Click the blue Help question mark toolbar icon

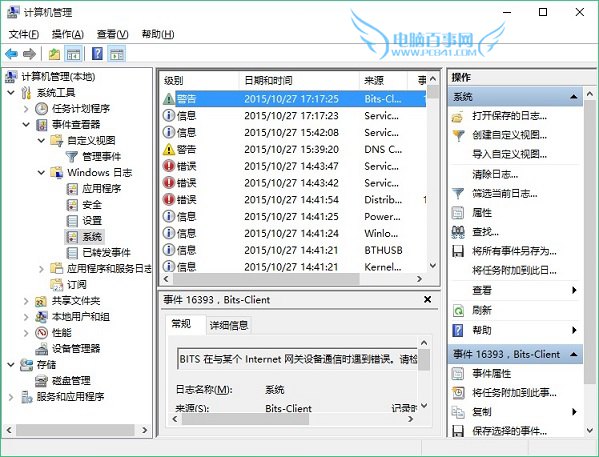97,54
